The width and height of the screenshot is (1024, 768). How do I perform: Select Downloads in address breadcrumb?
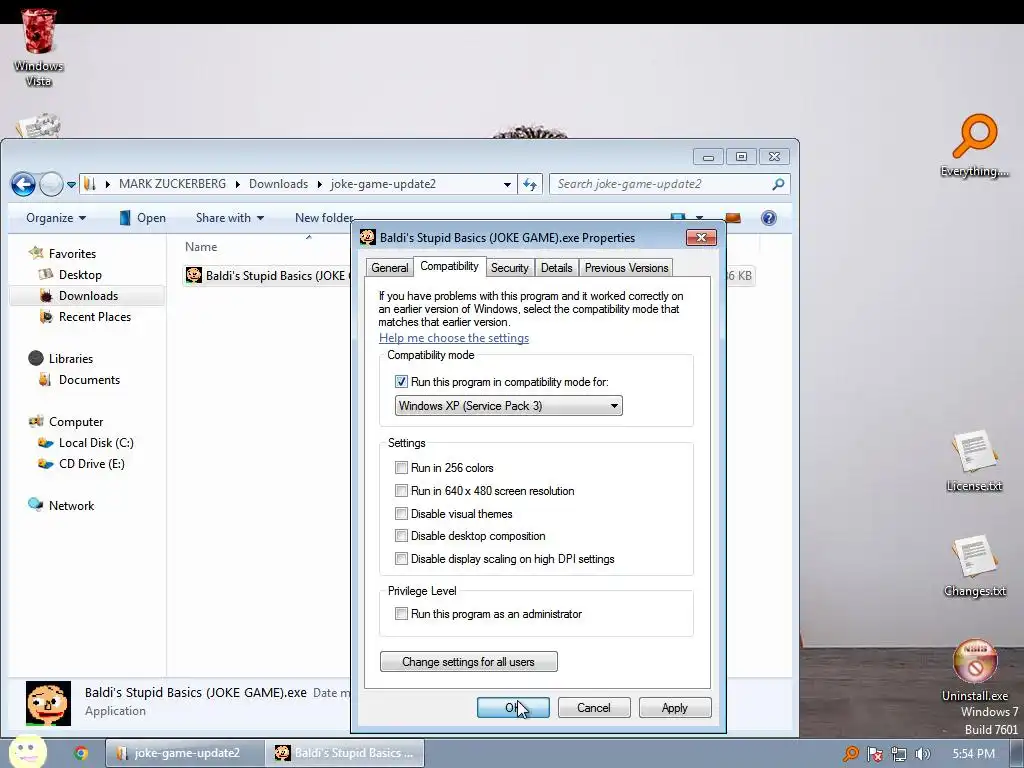[278, 185]
